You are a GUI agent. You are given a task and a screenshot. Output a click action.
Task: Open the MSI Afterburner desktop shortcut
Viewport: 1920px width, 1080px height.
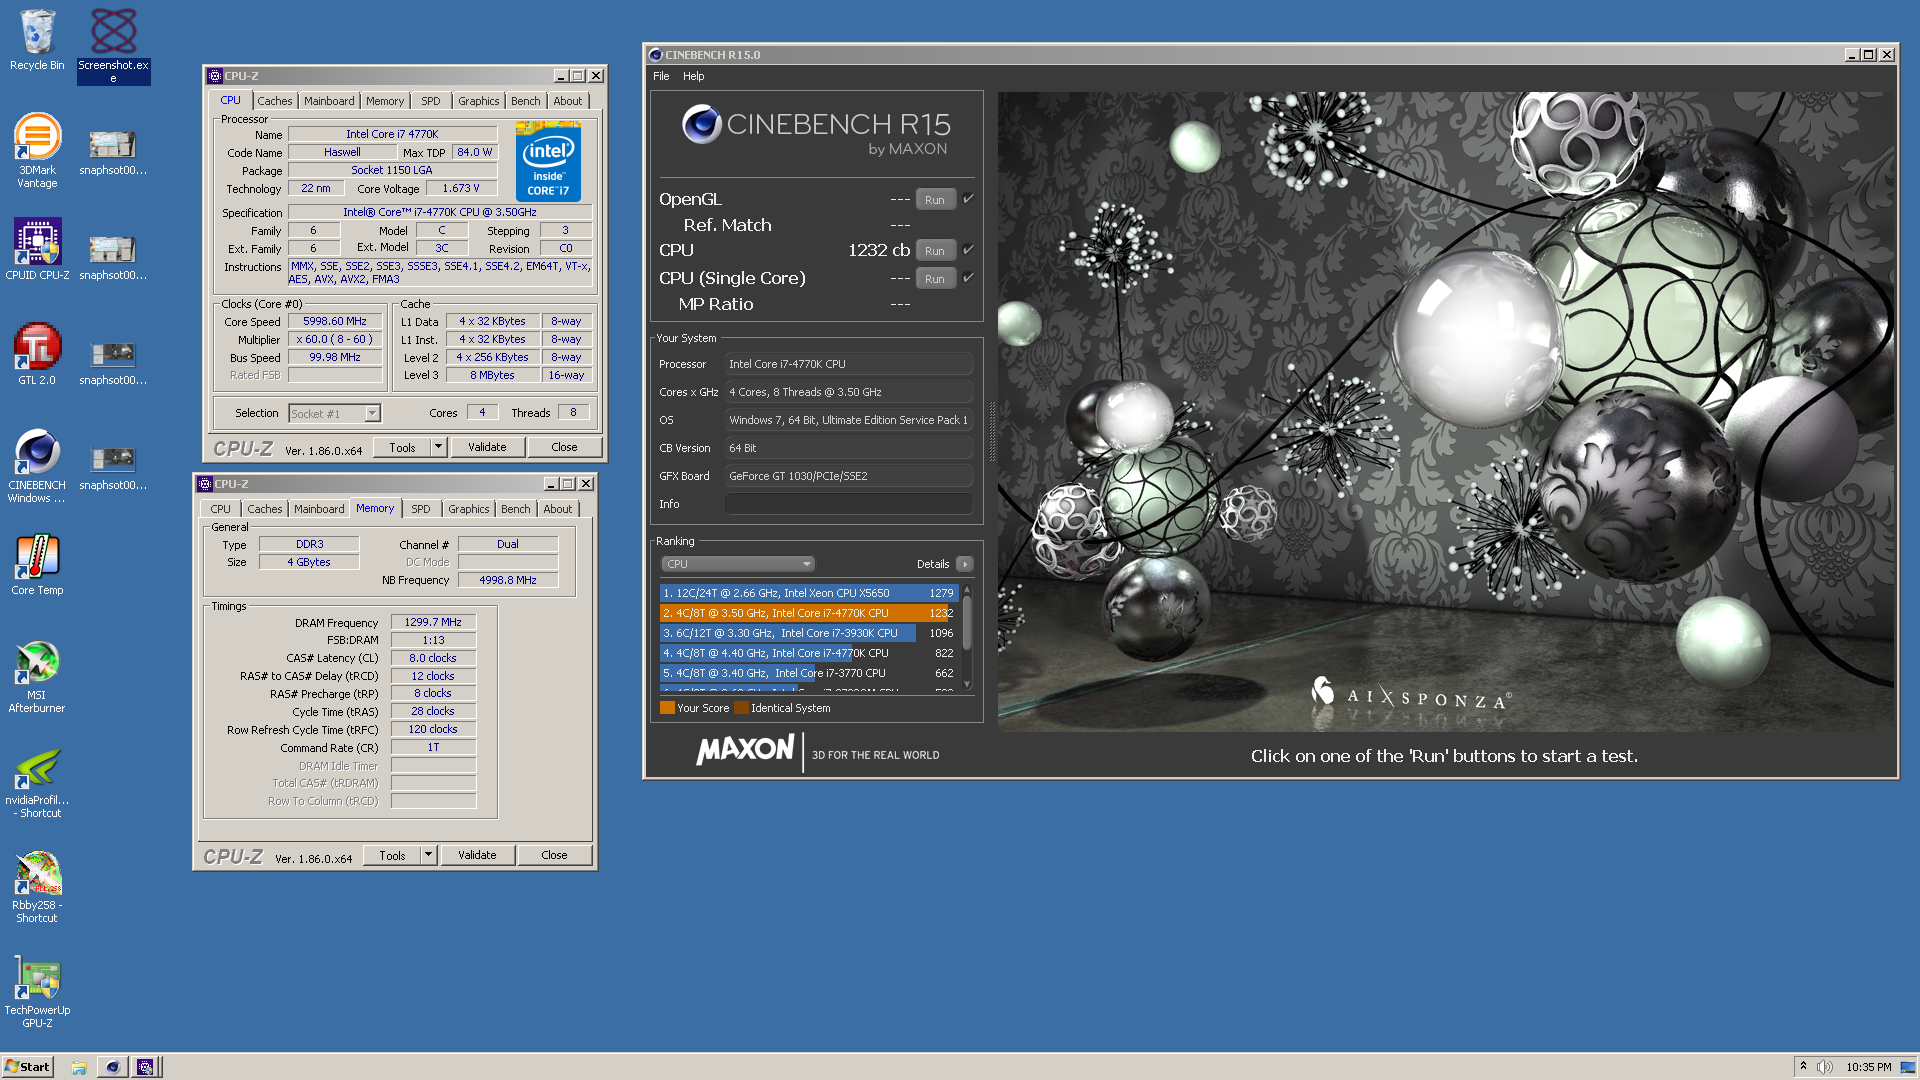[x=37, y=676]
